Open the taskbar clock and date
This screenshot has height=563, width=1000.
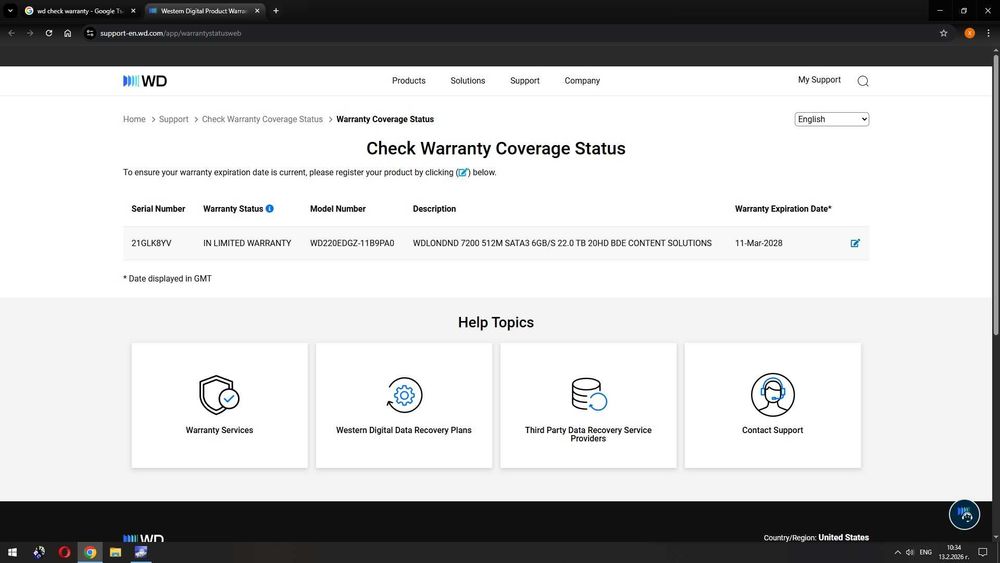953,552
